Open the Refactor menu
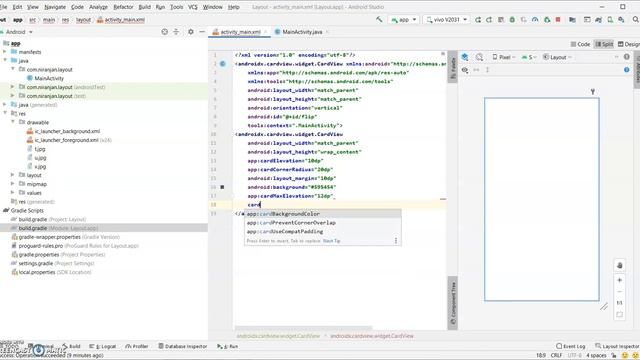The width and height of the screenshot is (640, 360). 123,7
